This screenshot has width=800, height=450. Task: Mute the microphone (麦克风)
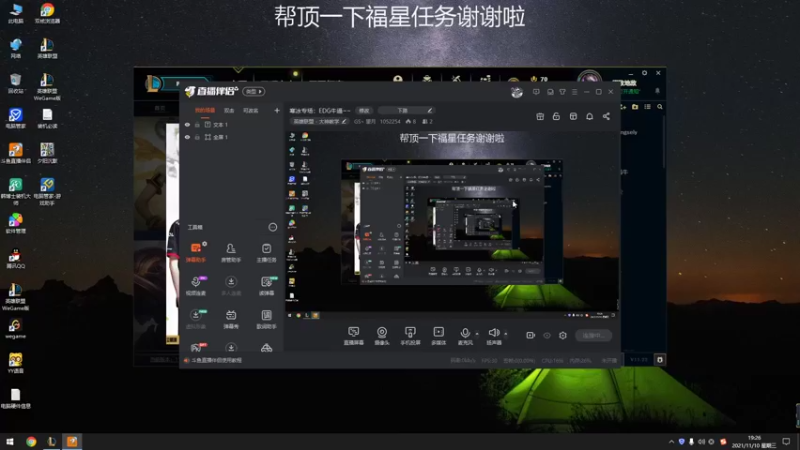click(465, 336)
